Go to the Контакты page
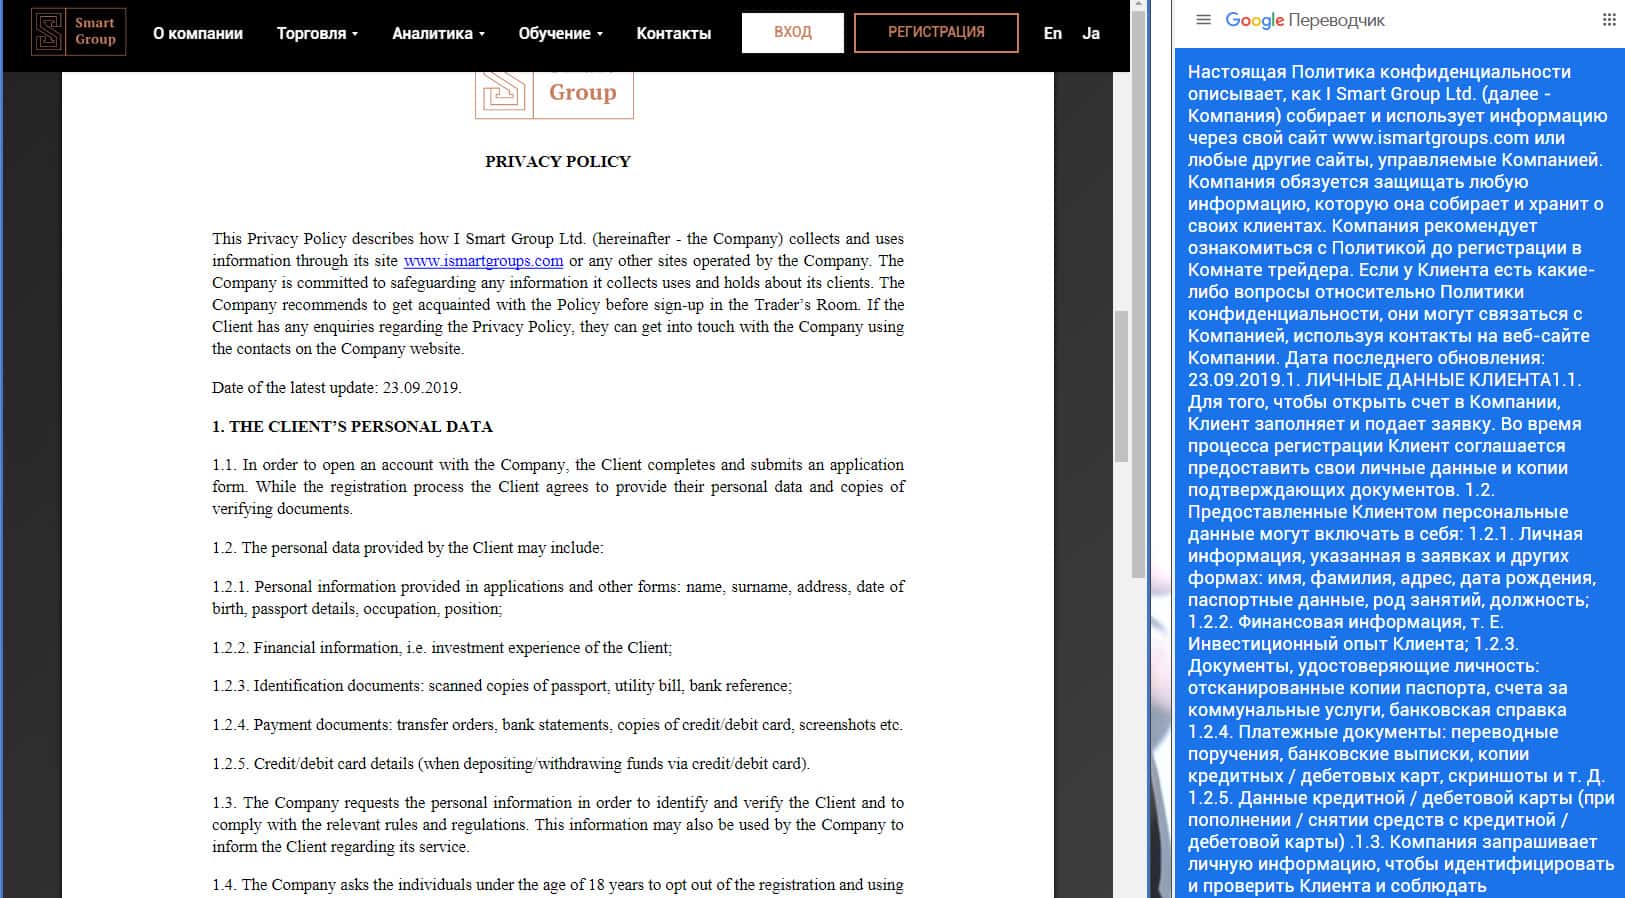Image resolution: width=1625 pixels, height=898 pixels. (x=673, y=33)
